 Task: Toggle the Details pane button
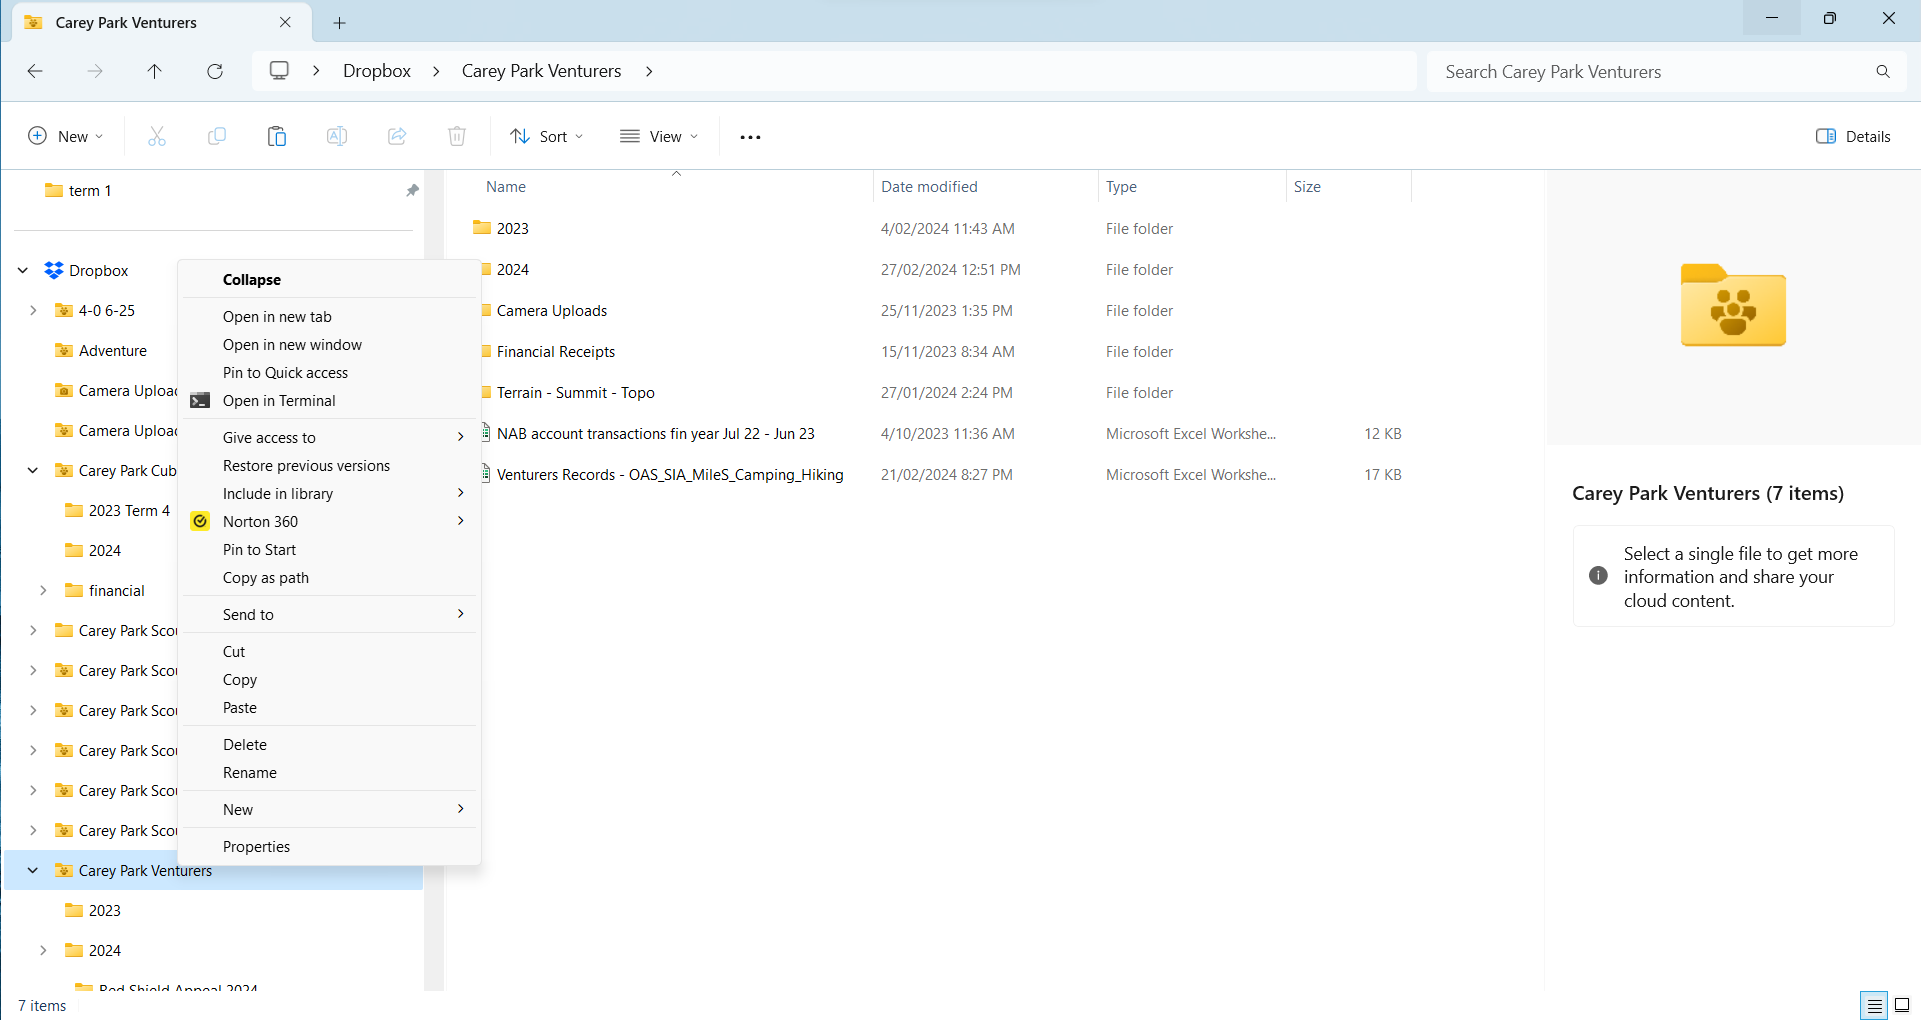click(1853, 136)
